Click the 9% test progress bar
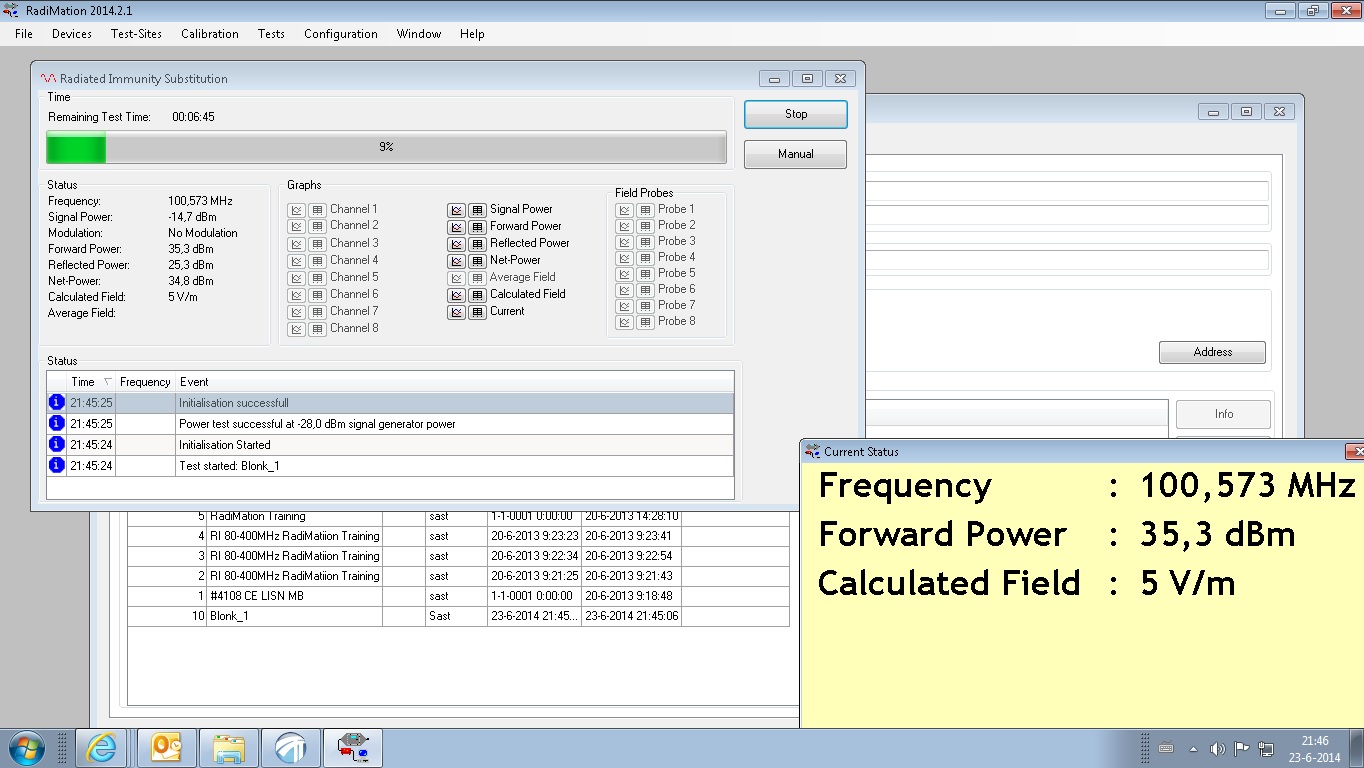The height and width of the screenshot is (768, 1364). click(x=386, y=147)
